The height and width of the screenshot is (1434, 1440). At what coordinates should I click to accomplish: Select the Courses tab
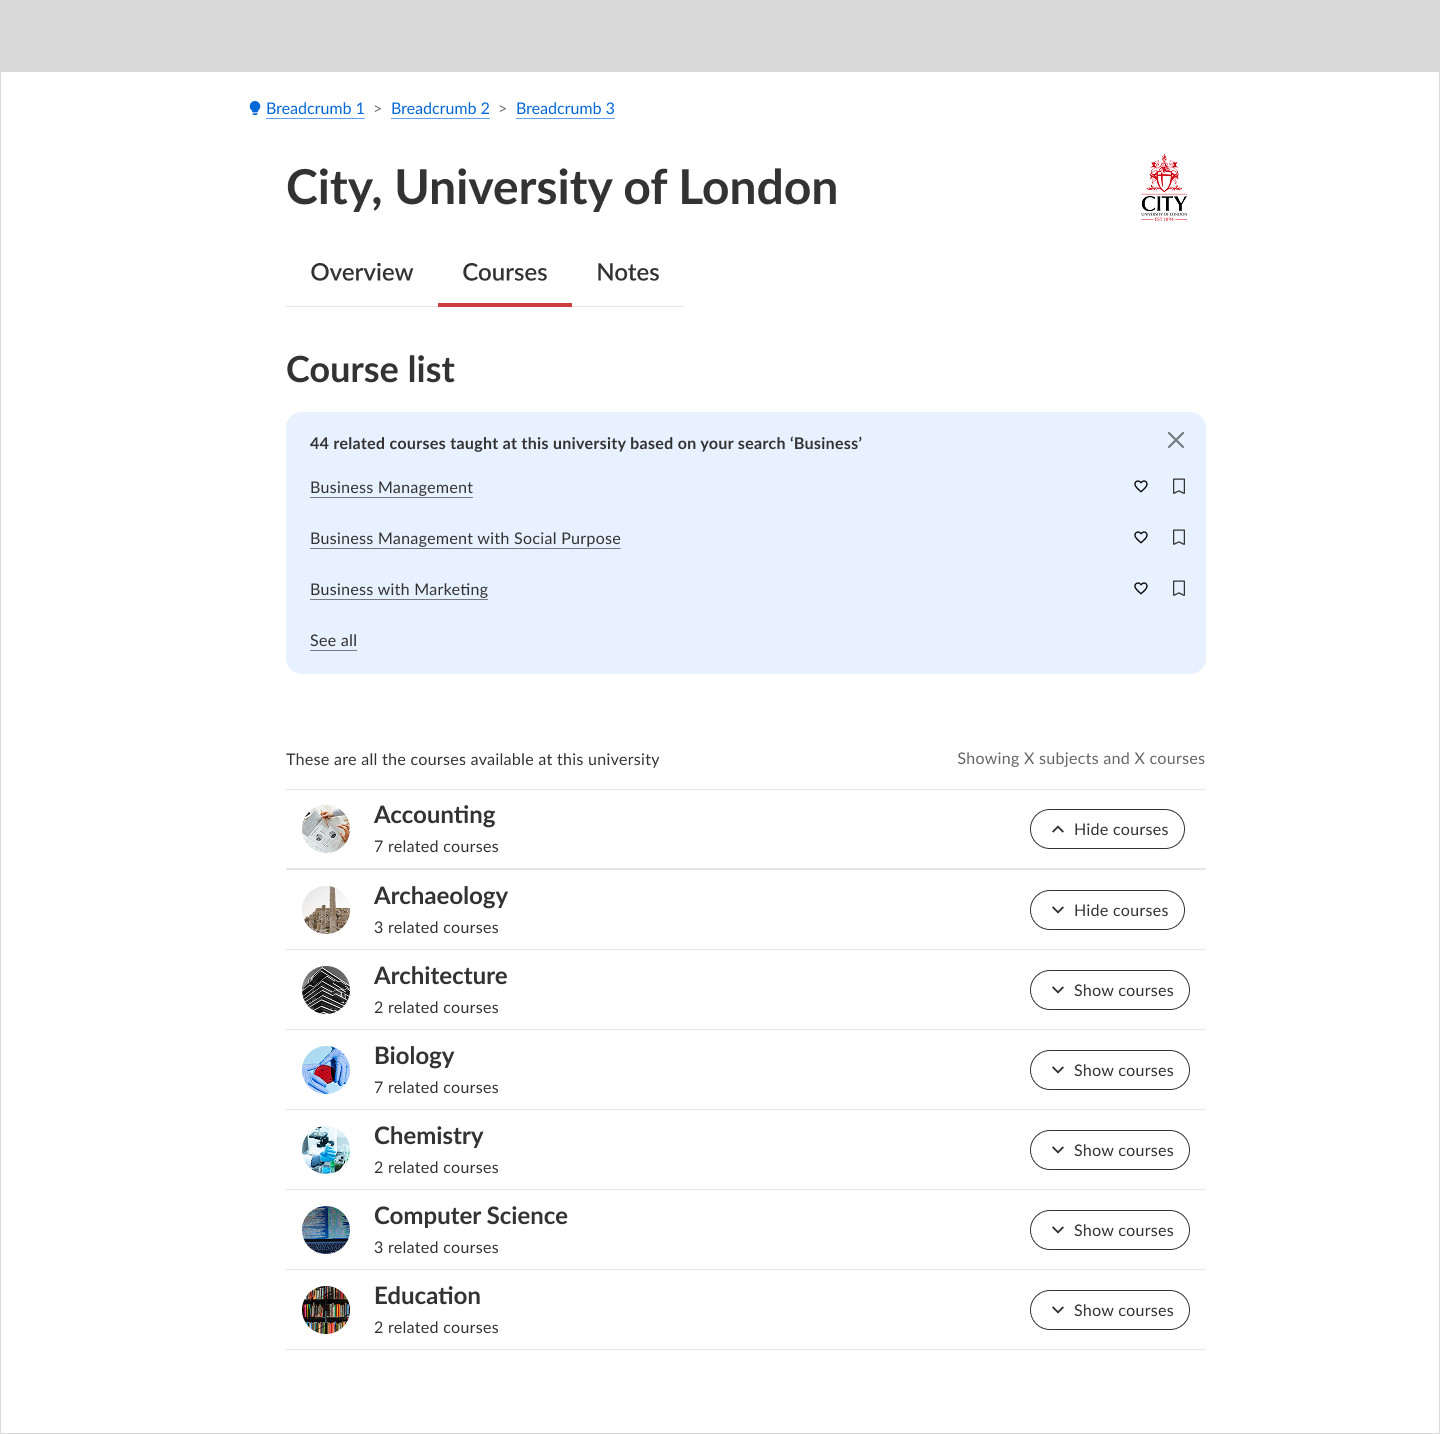[505, 272]
